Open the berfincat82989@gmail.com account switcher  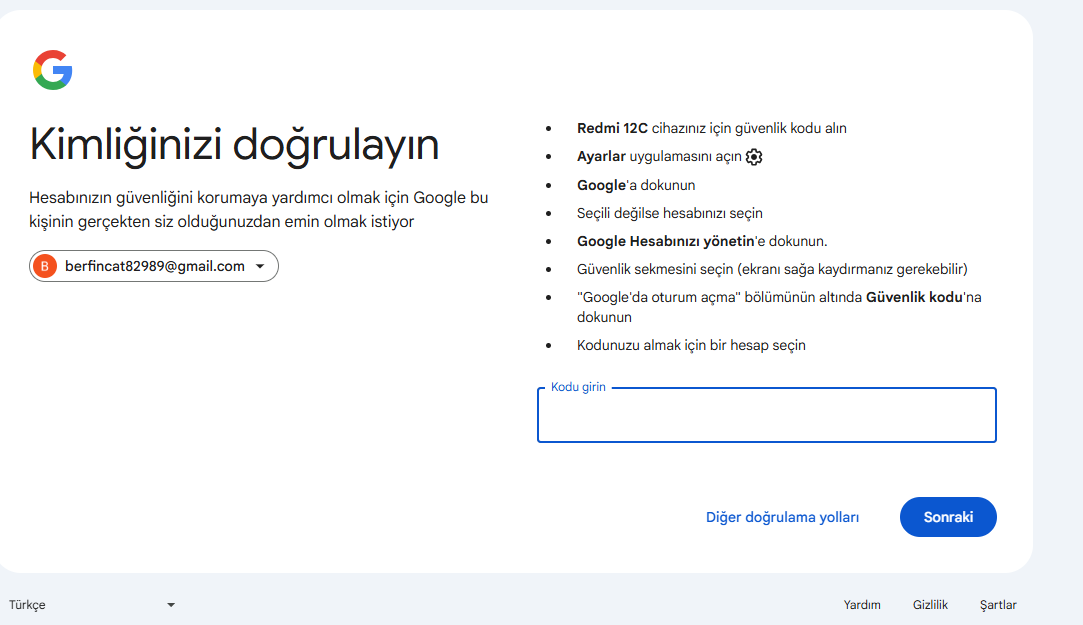pyautogui.click(x=153, y=266)
